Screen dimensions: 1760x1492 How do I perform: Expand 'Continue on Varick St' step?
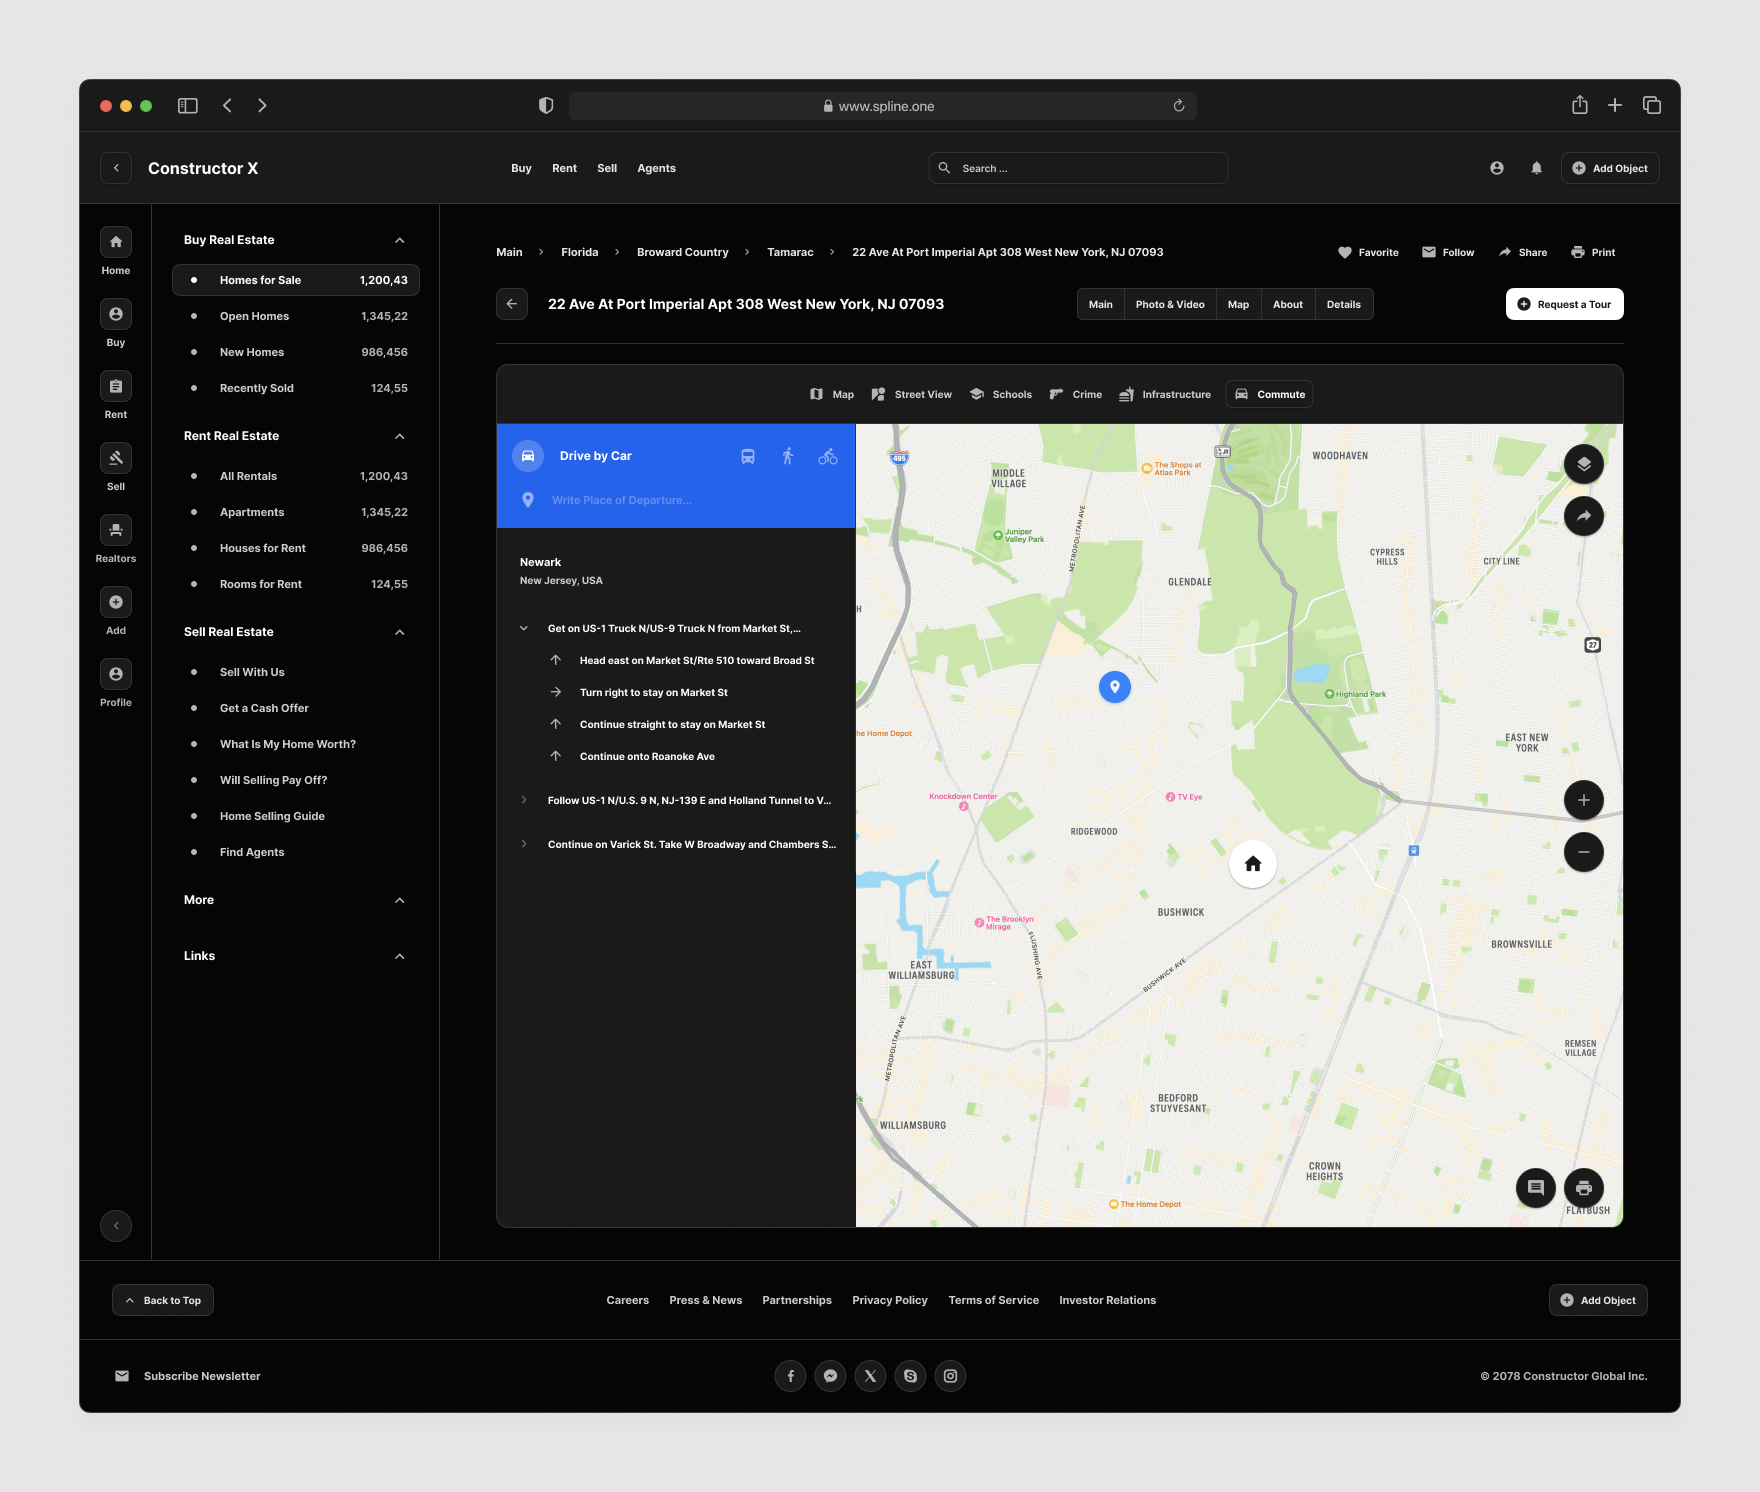(x=524, y=844)
